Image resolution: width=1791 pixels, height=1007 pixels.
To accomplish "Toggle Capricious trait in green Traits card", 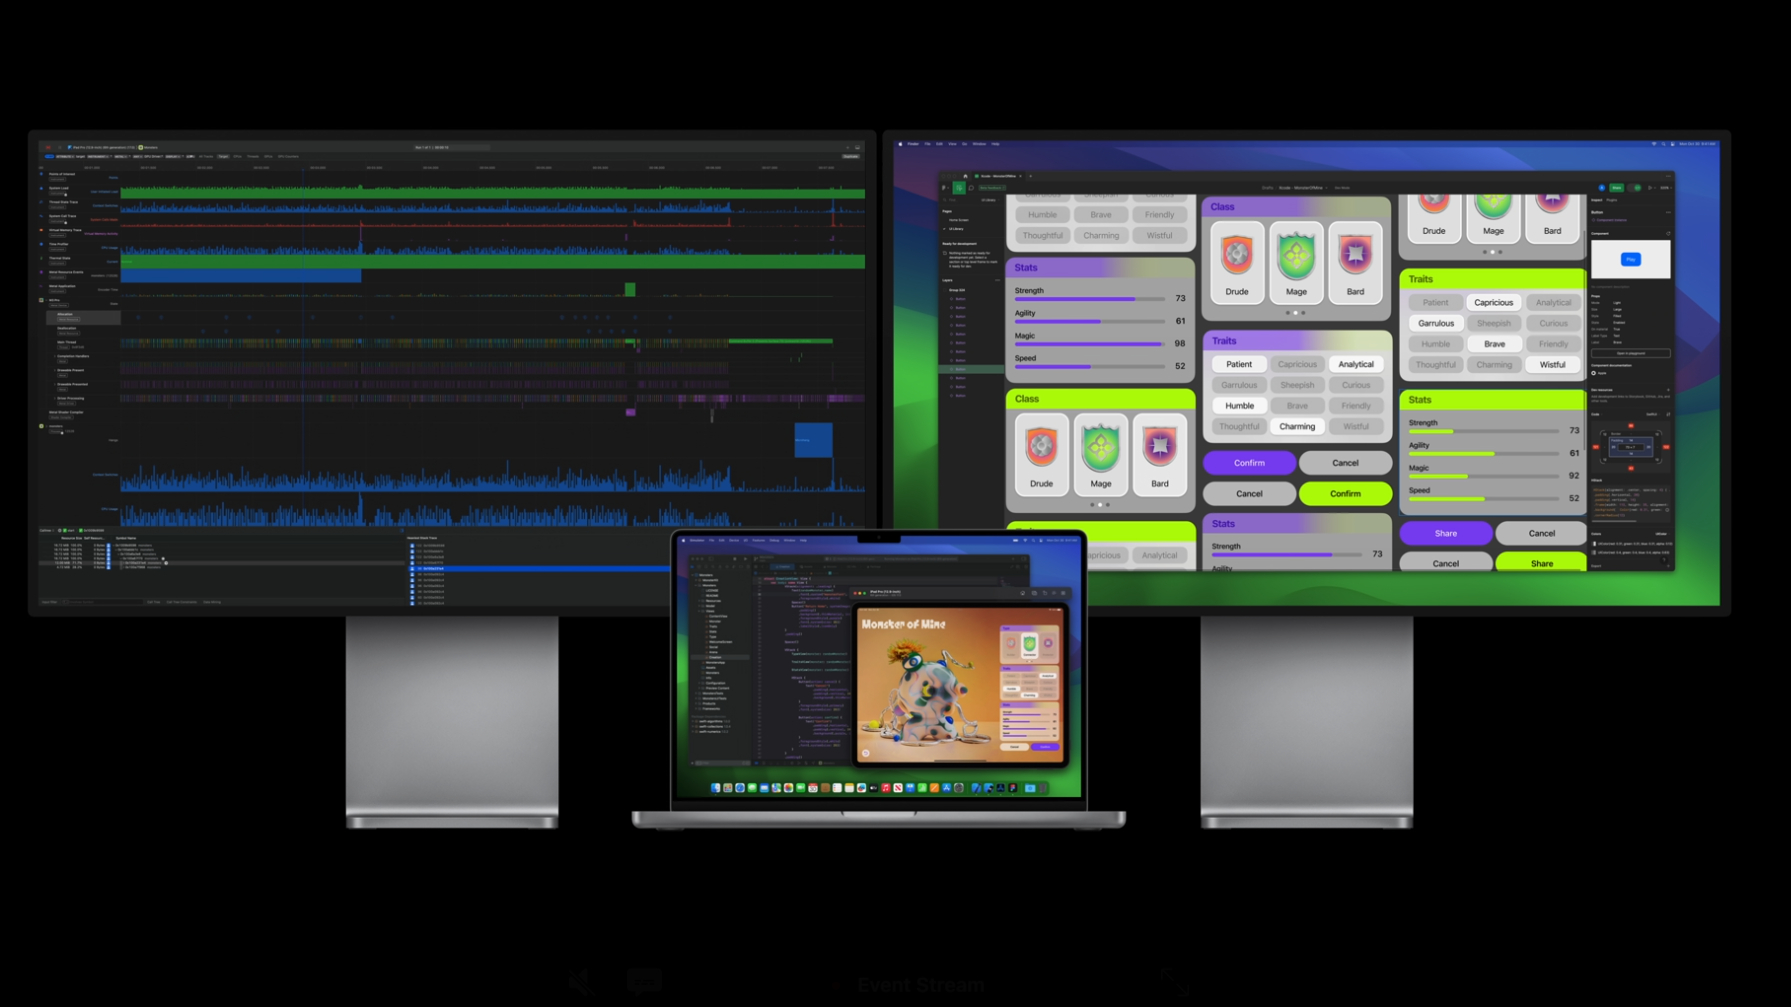I will [1494, 302].
